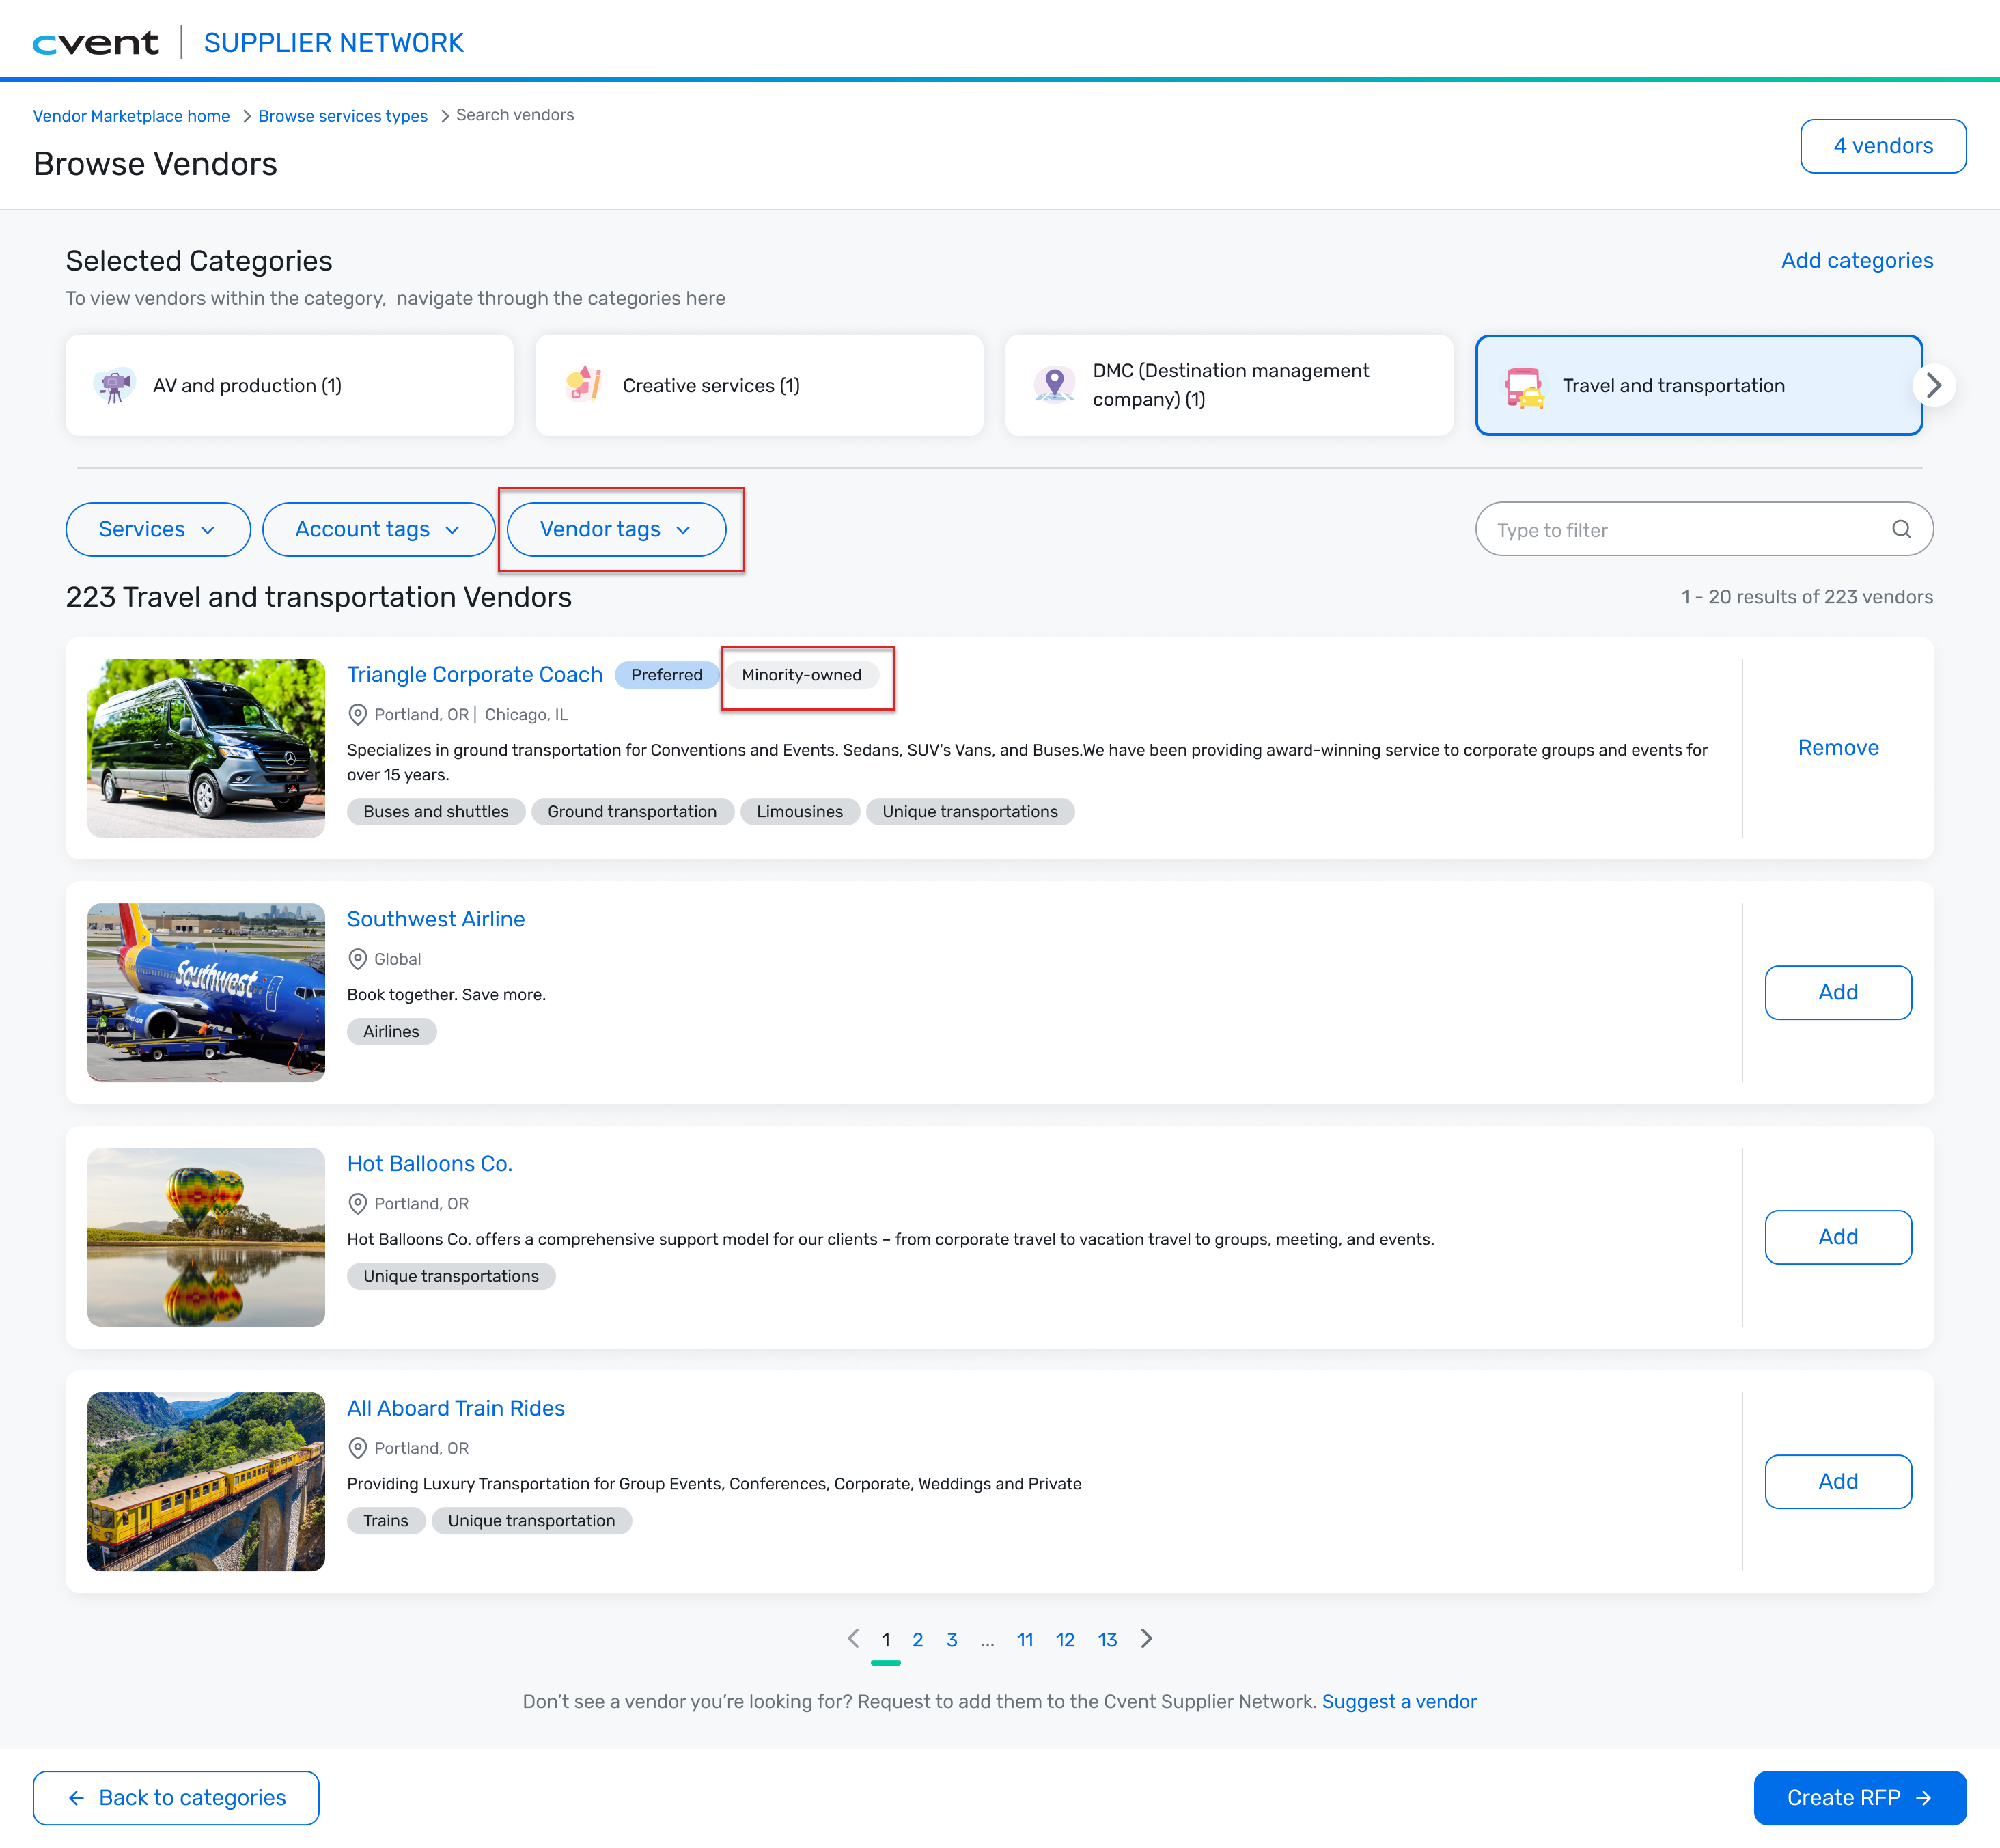Open the Services filter dropdown

coord(158,529)
